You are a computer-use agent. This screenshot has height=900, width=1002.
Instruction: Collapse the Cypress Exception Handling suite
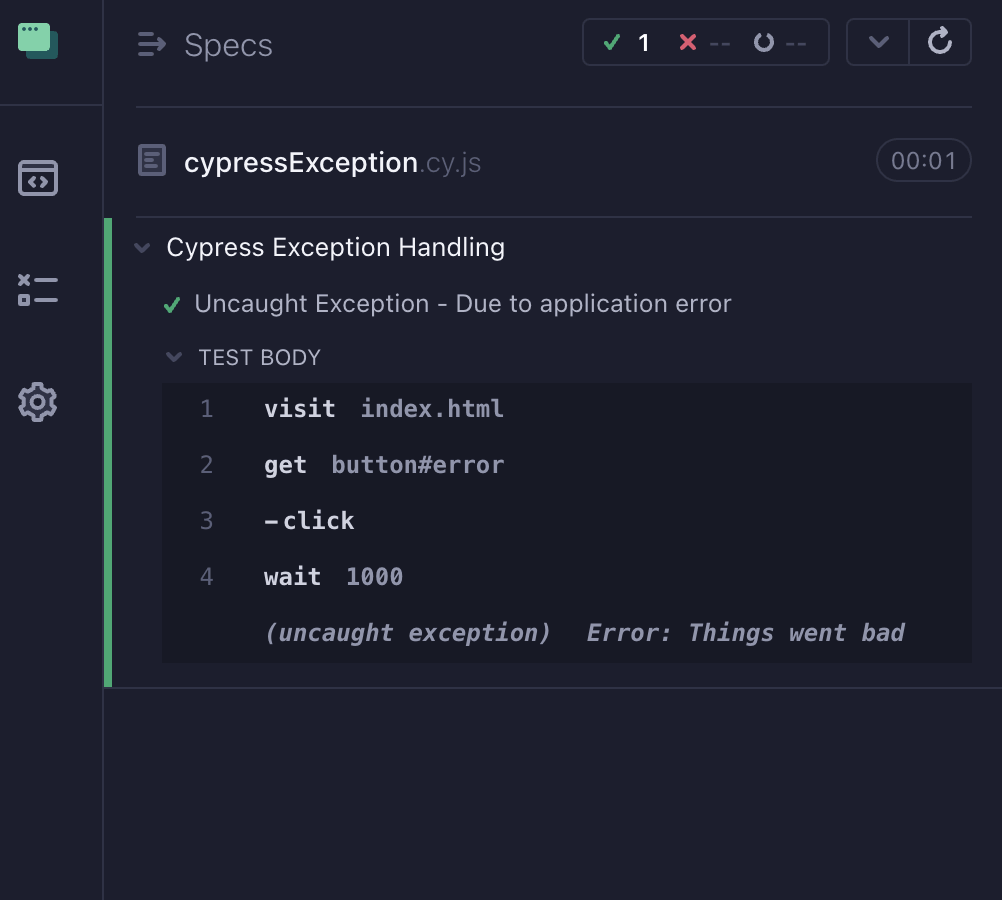click(142, 247)
